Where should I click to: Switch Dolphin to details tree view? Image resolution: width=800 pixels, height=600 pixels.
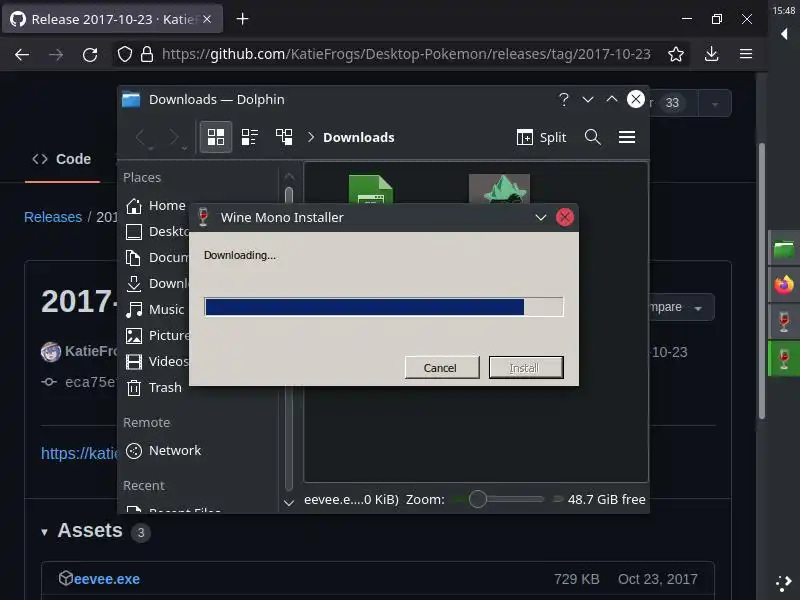coord(284,137)
